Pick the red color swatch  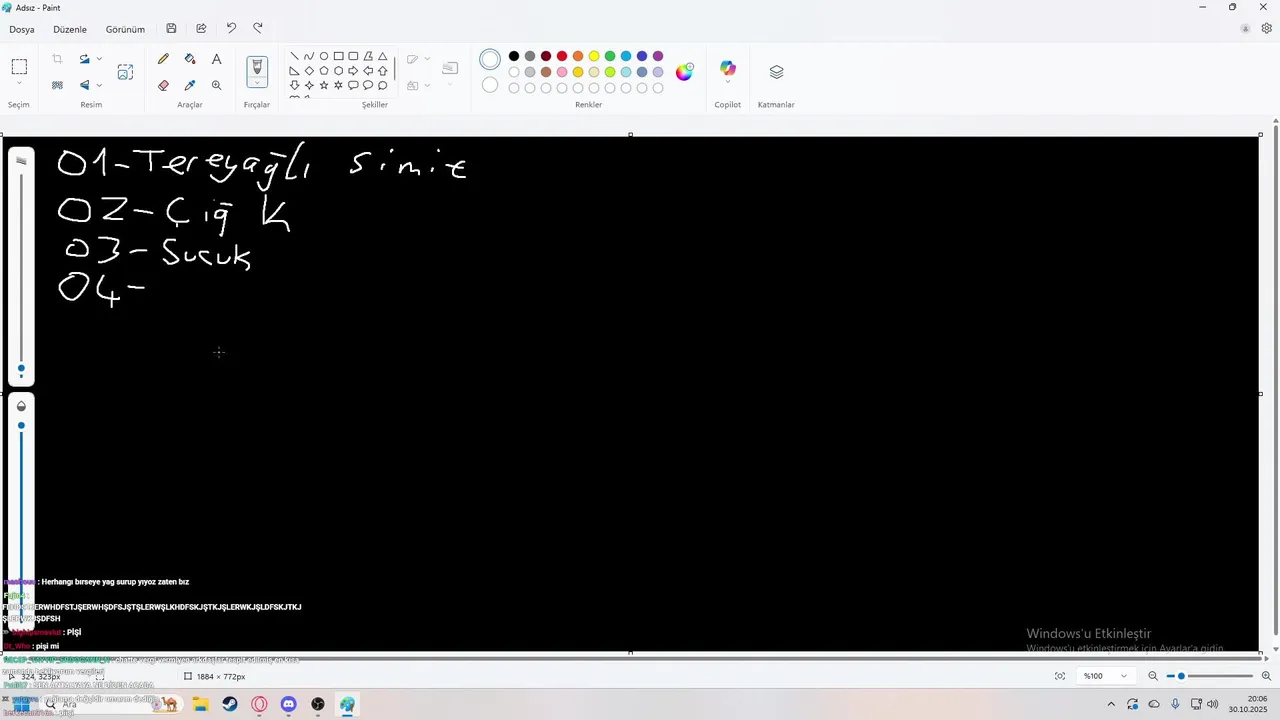pyautogui.click(x=562, y=56)
